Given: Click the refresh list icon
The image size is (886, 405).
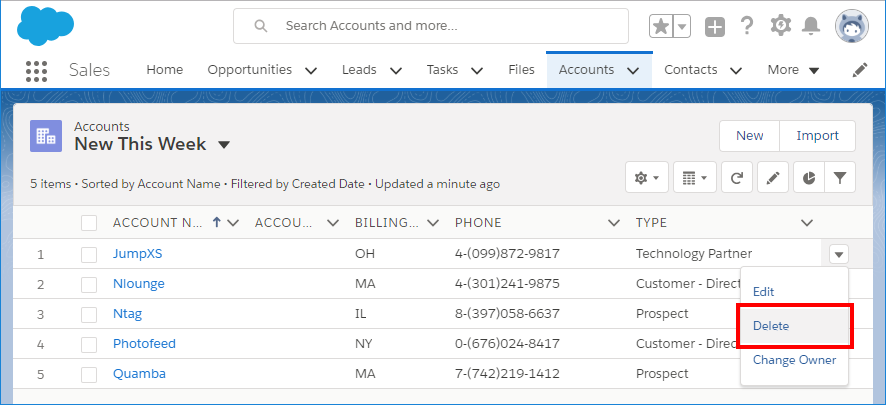Looking at the screenshot, I should pos(736,178).
